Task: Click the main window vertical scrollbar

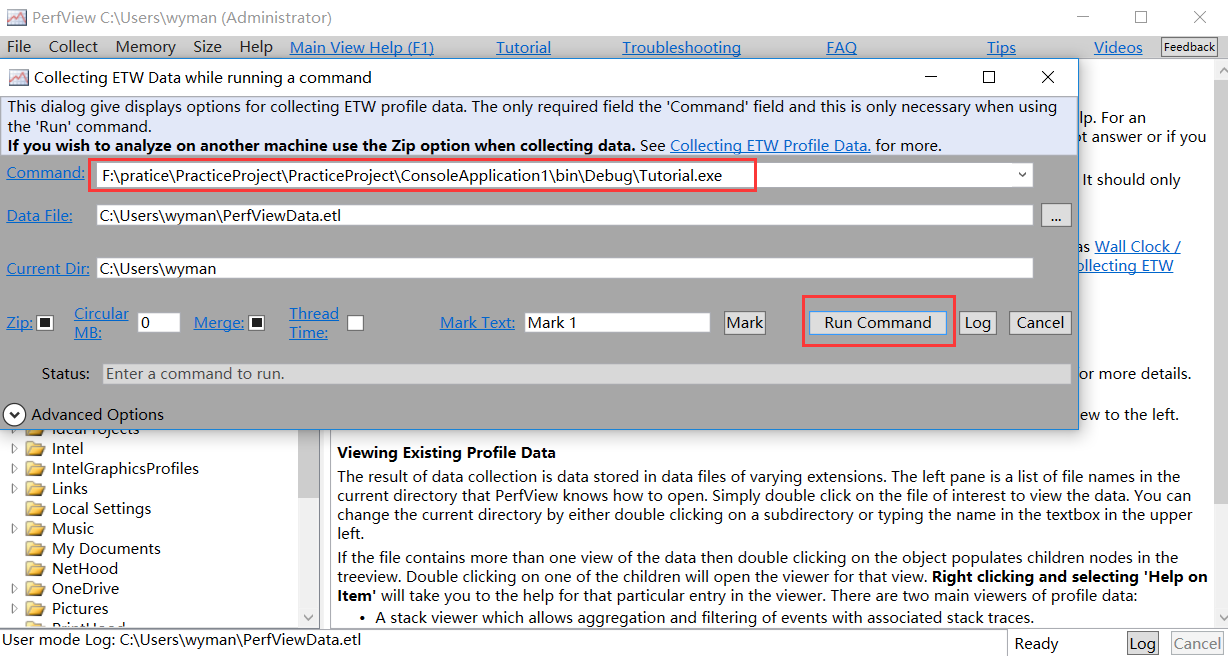Action: (1219, 345)
